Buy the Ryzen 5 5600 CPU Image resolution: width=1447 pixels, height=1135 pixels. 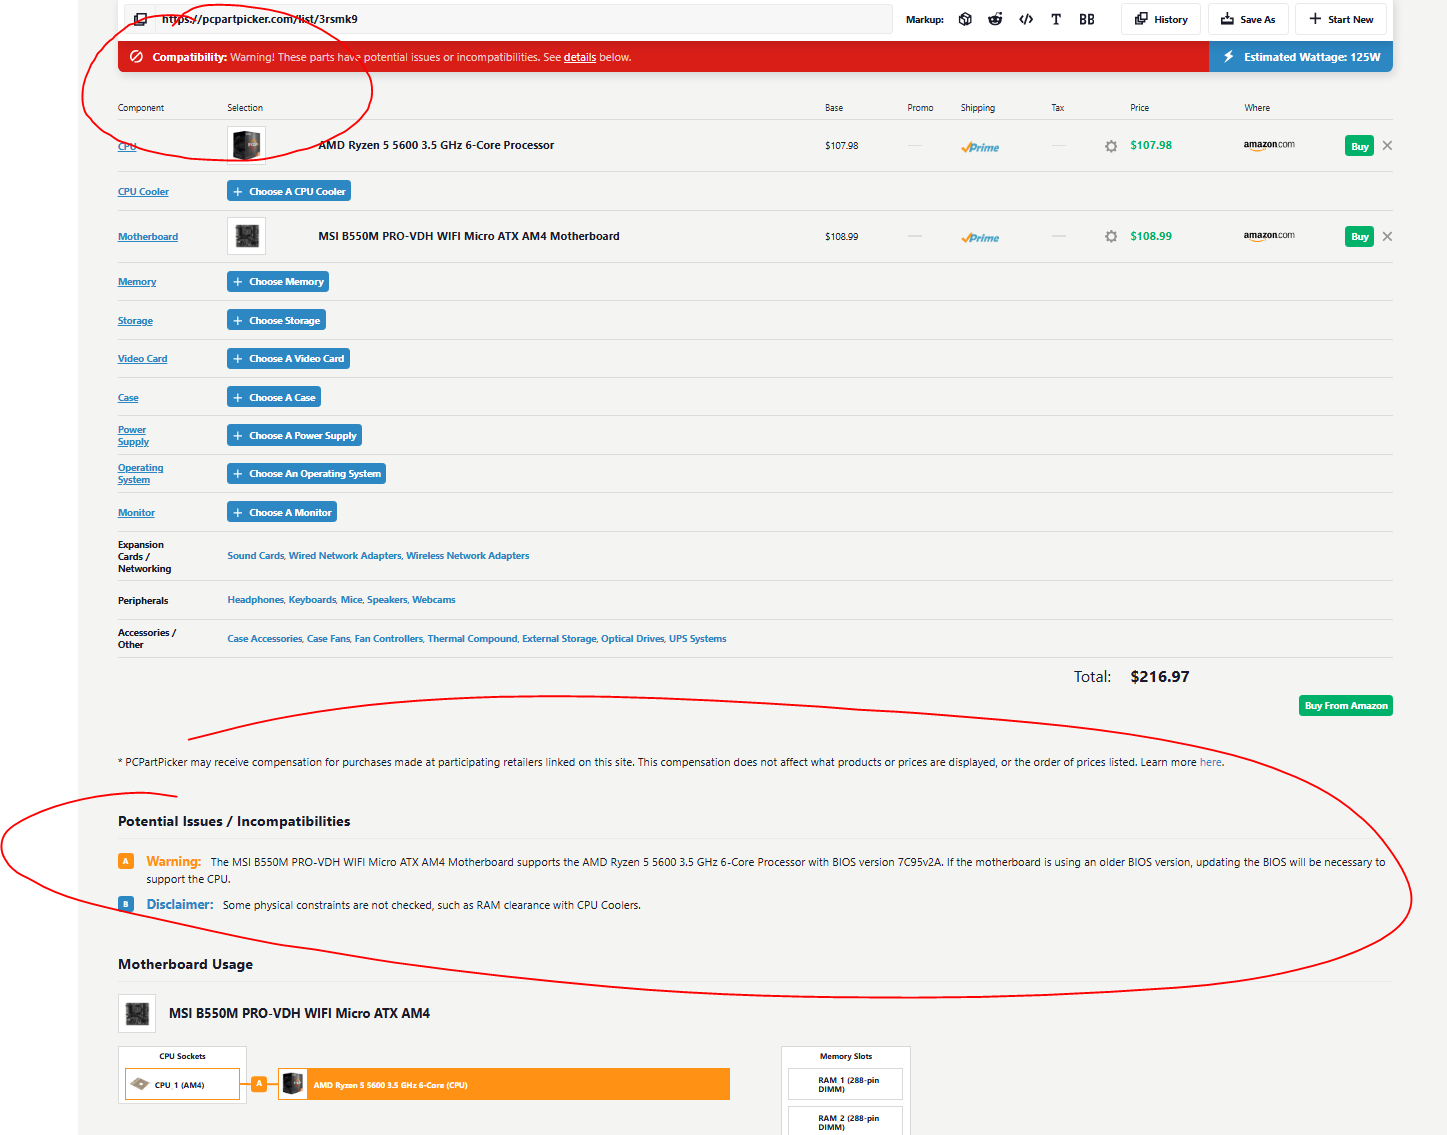1359,146
